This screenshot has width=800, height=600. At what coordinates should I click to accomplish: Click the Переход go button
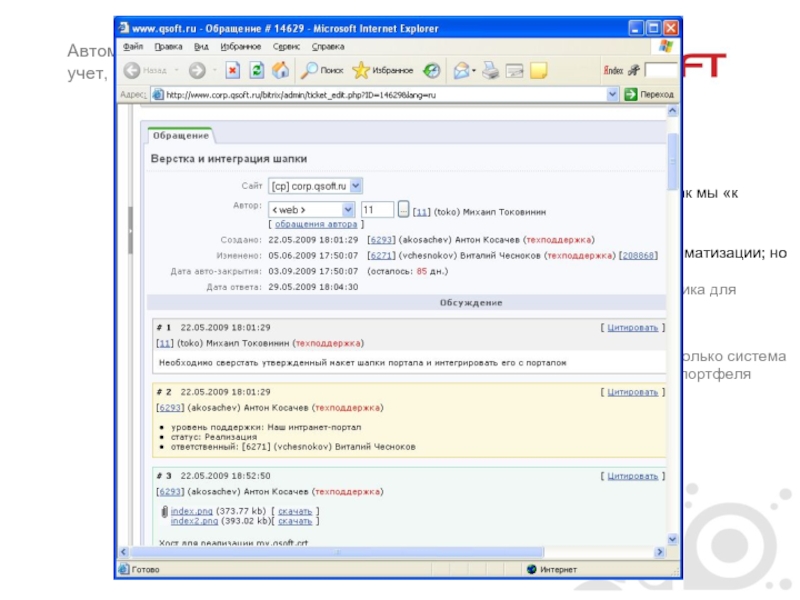pyautogui.click(x=649, y=94)
